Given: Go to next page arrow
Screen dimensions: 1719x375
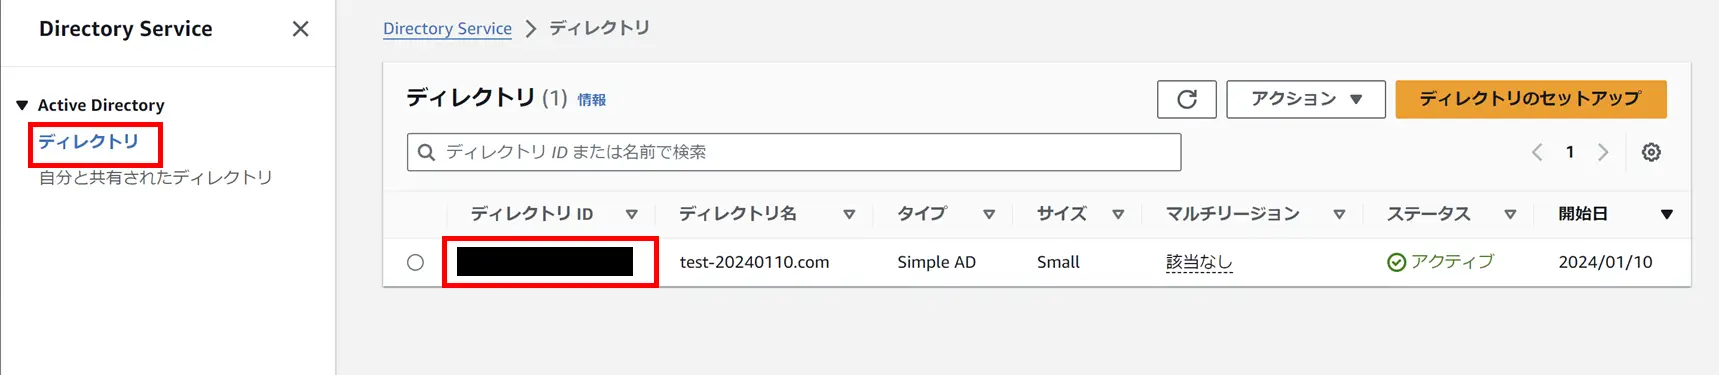Looking at the screenshot, I should tap(1603, 152).
